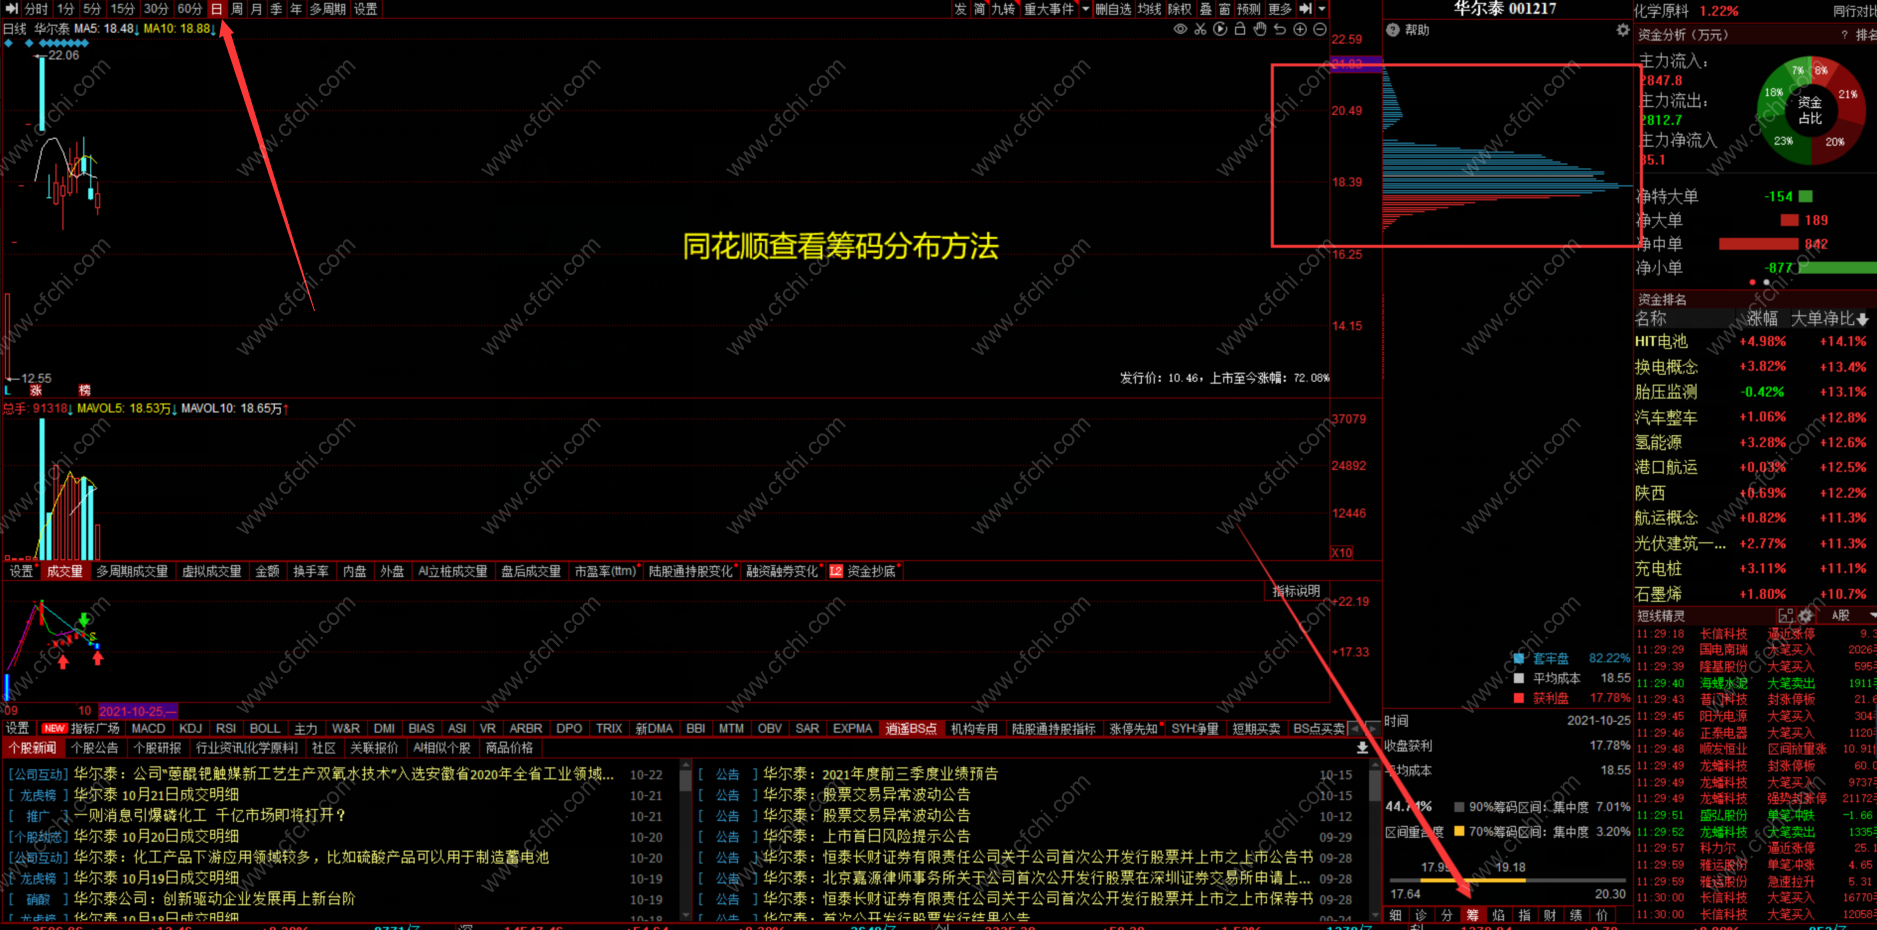The image size is (1877, 930).
Task: Click the 九转 indicator button
Action: pyautogui.click(x=1003, y=9)
